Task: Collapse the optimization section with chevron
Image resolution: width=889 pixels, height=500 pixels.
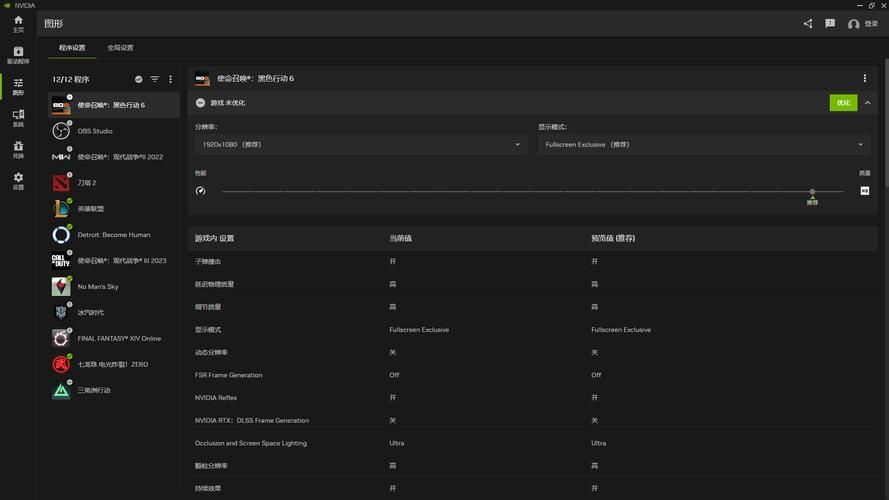Action: (868, 103)
